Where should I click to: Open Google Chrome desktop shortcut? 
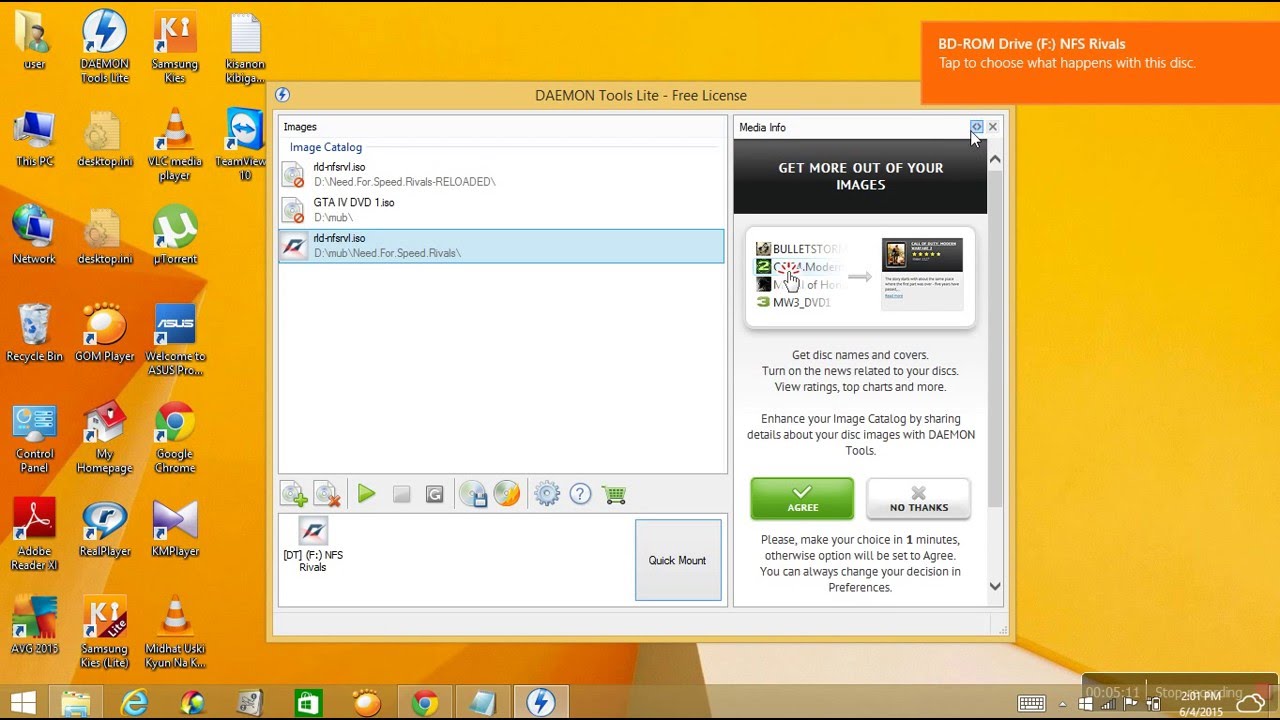(x=174, y=439)
